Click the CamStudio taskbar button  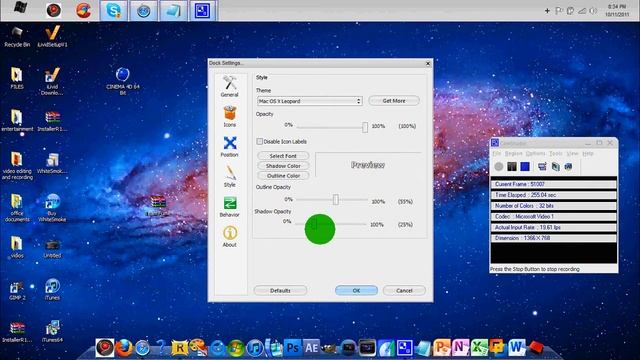(202, 11)
